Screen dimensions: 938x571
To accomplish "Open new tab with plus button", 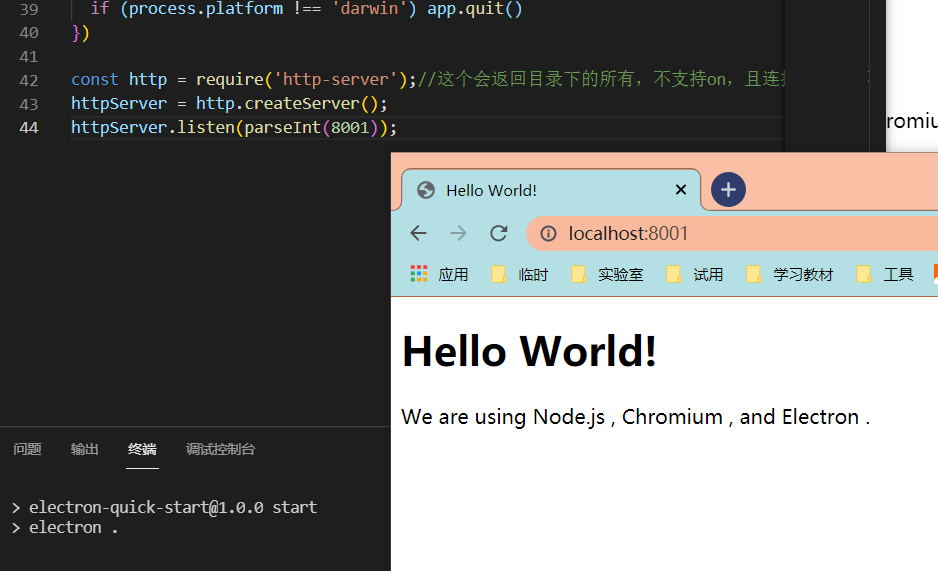I will (728, 190).
